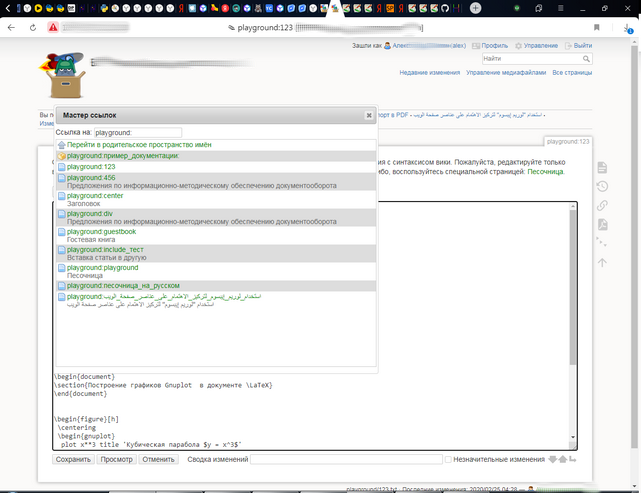
Task: Shrink edit window with down arrow icon
Action: [553, 459]
